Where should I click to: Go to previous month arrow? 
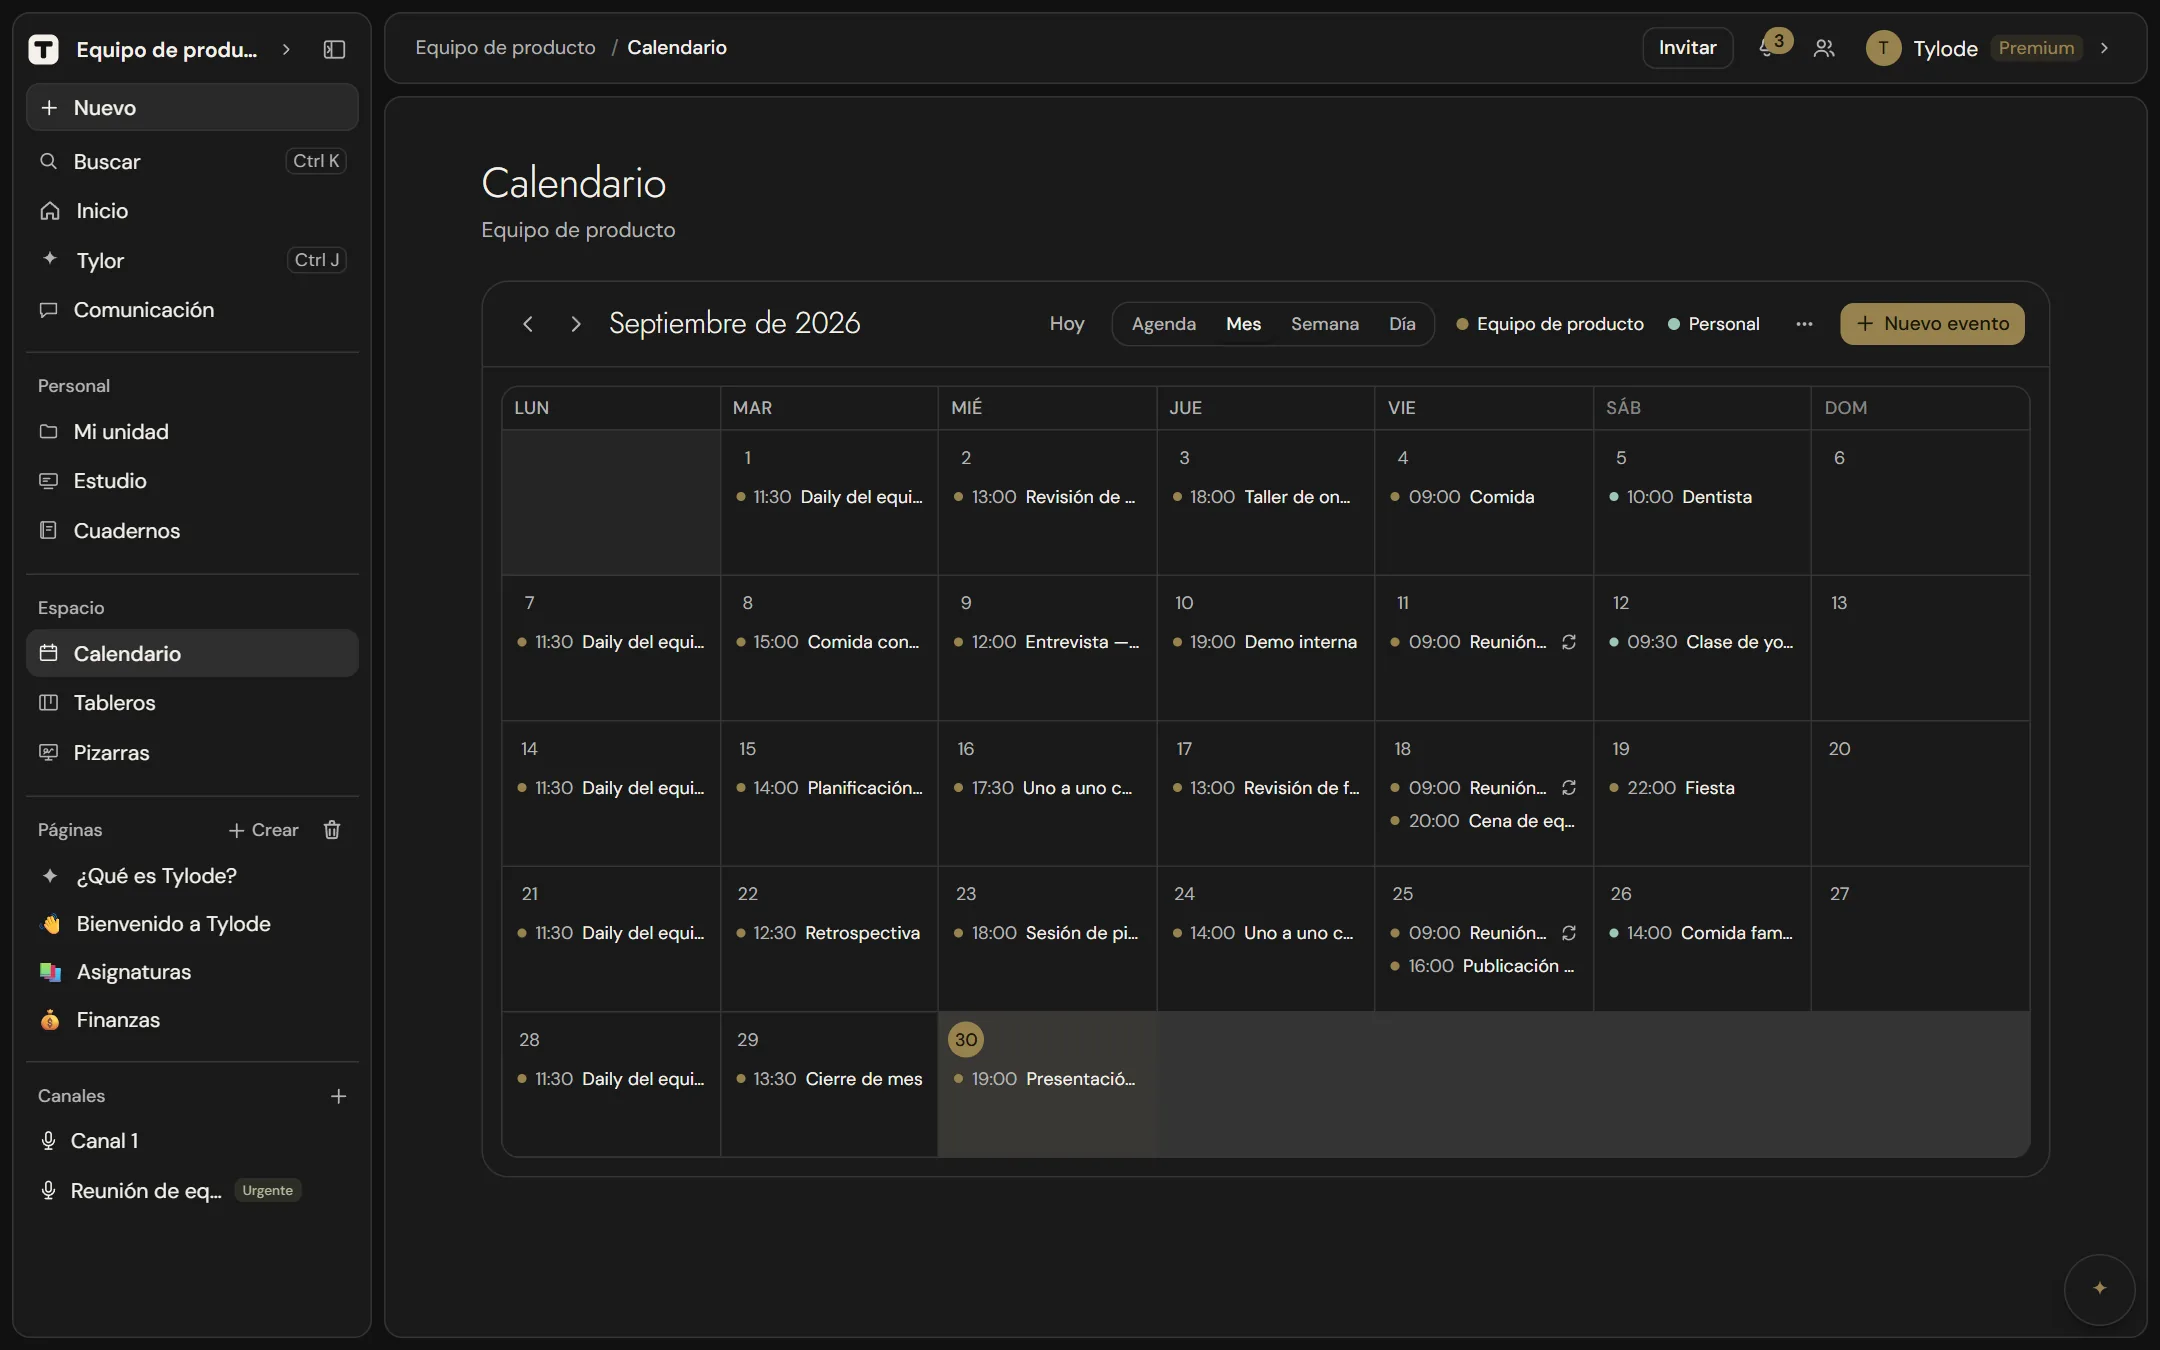pos(528,324)
